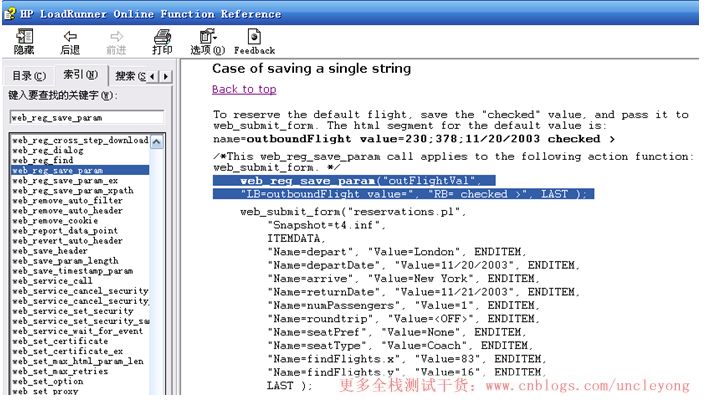Click the help icon in the title bar
The height and width of the screenshot is (408, 706).
(x=10, y=14)
